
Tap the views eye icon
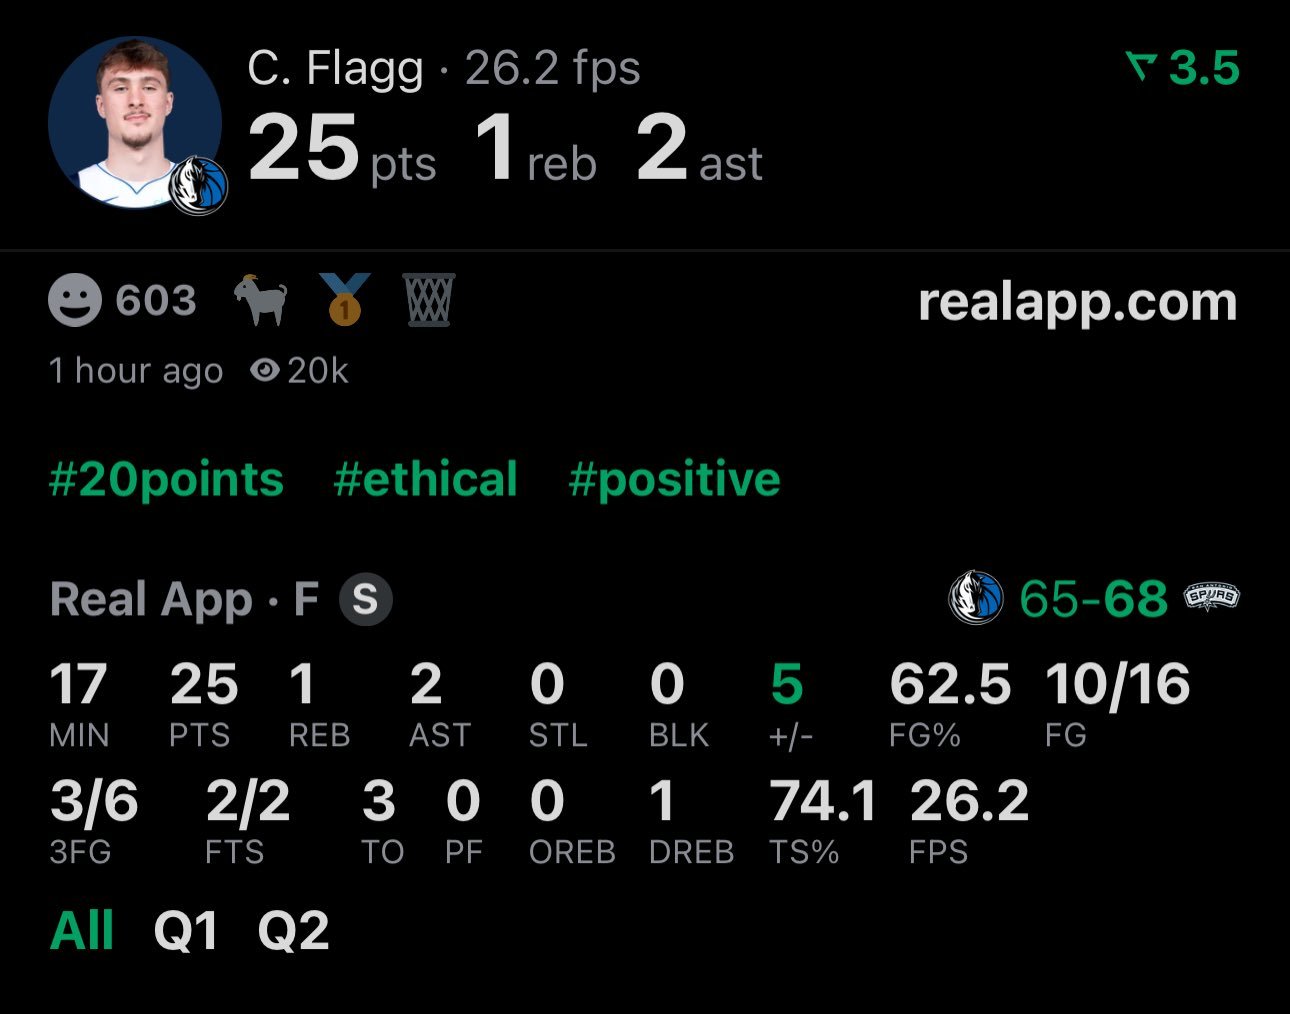pyautogui.click(x=264, y=371)
